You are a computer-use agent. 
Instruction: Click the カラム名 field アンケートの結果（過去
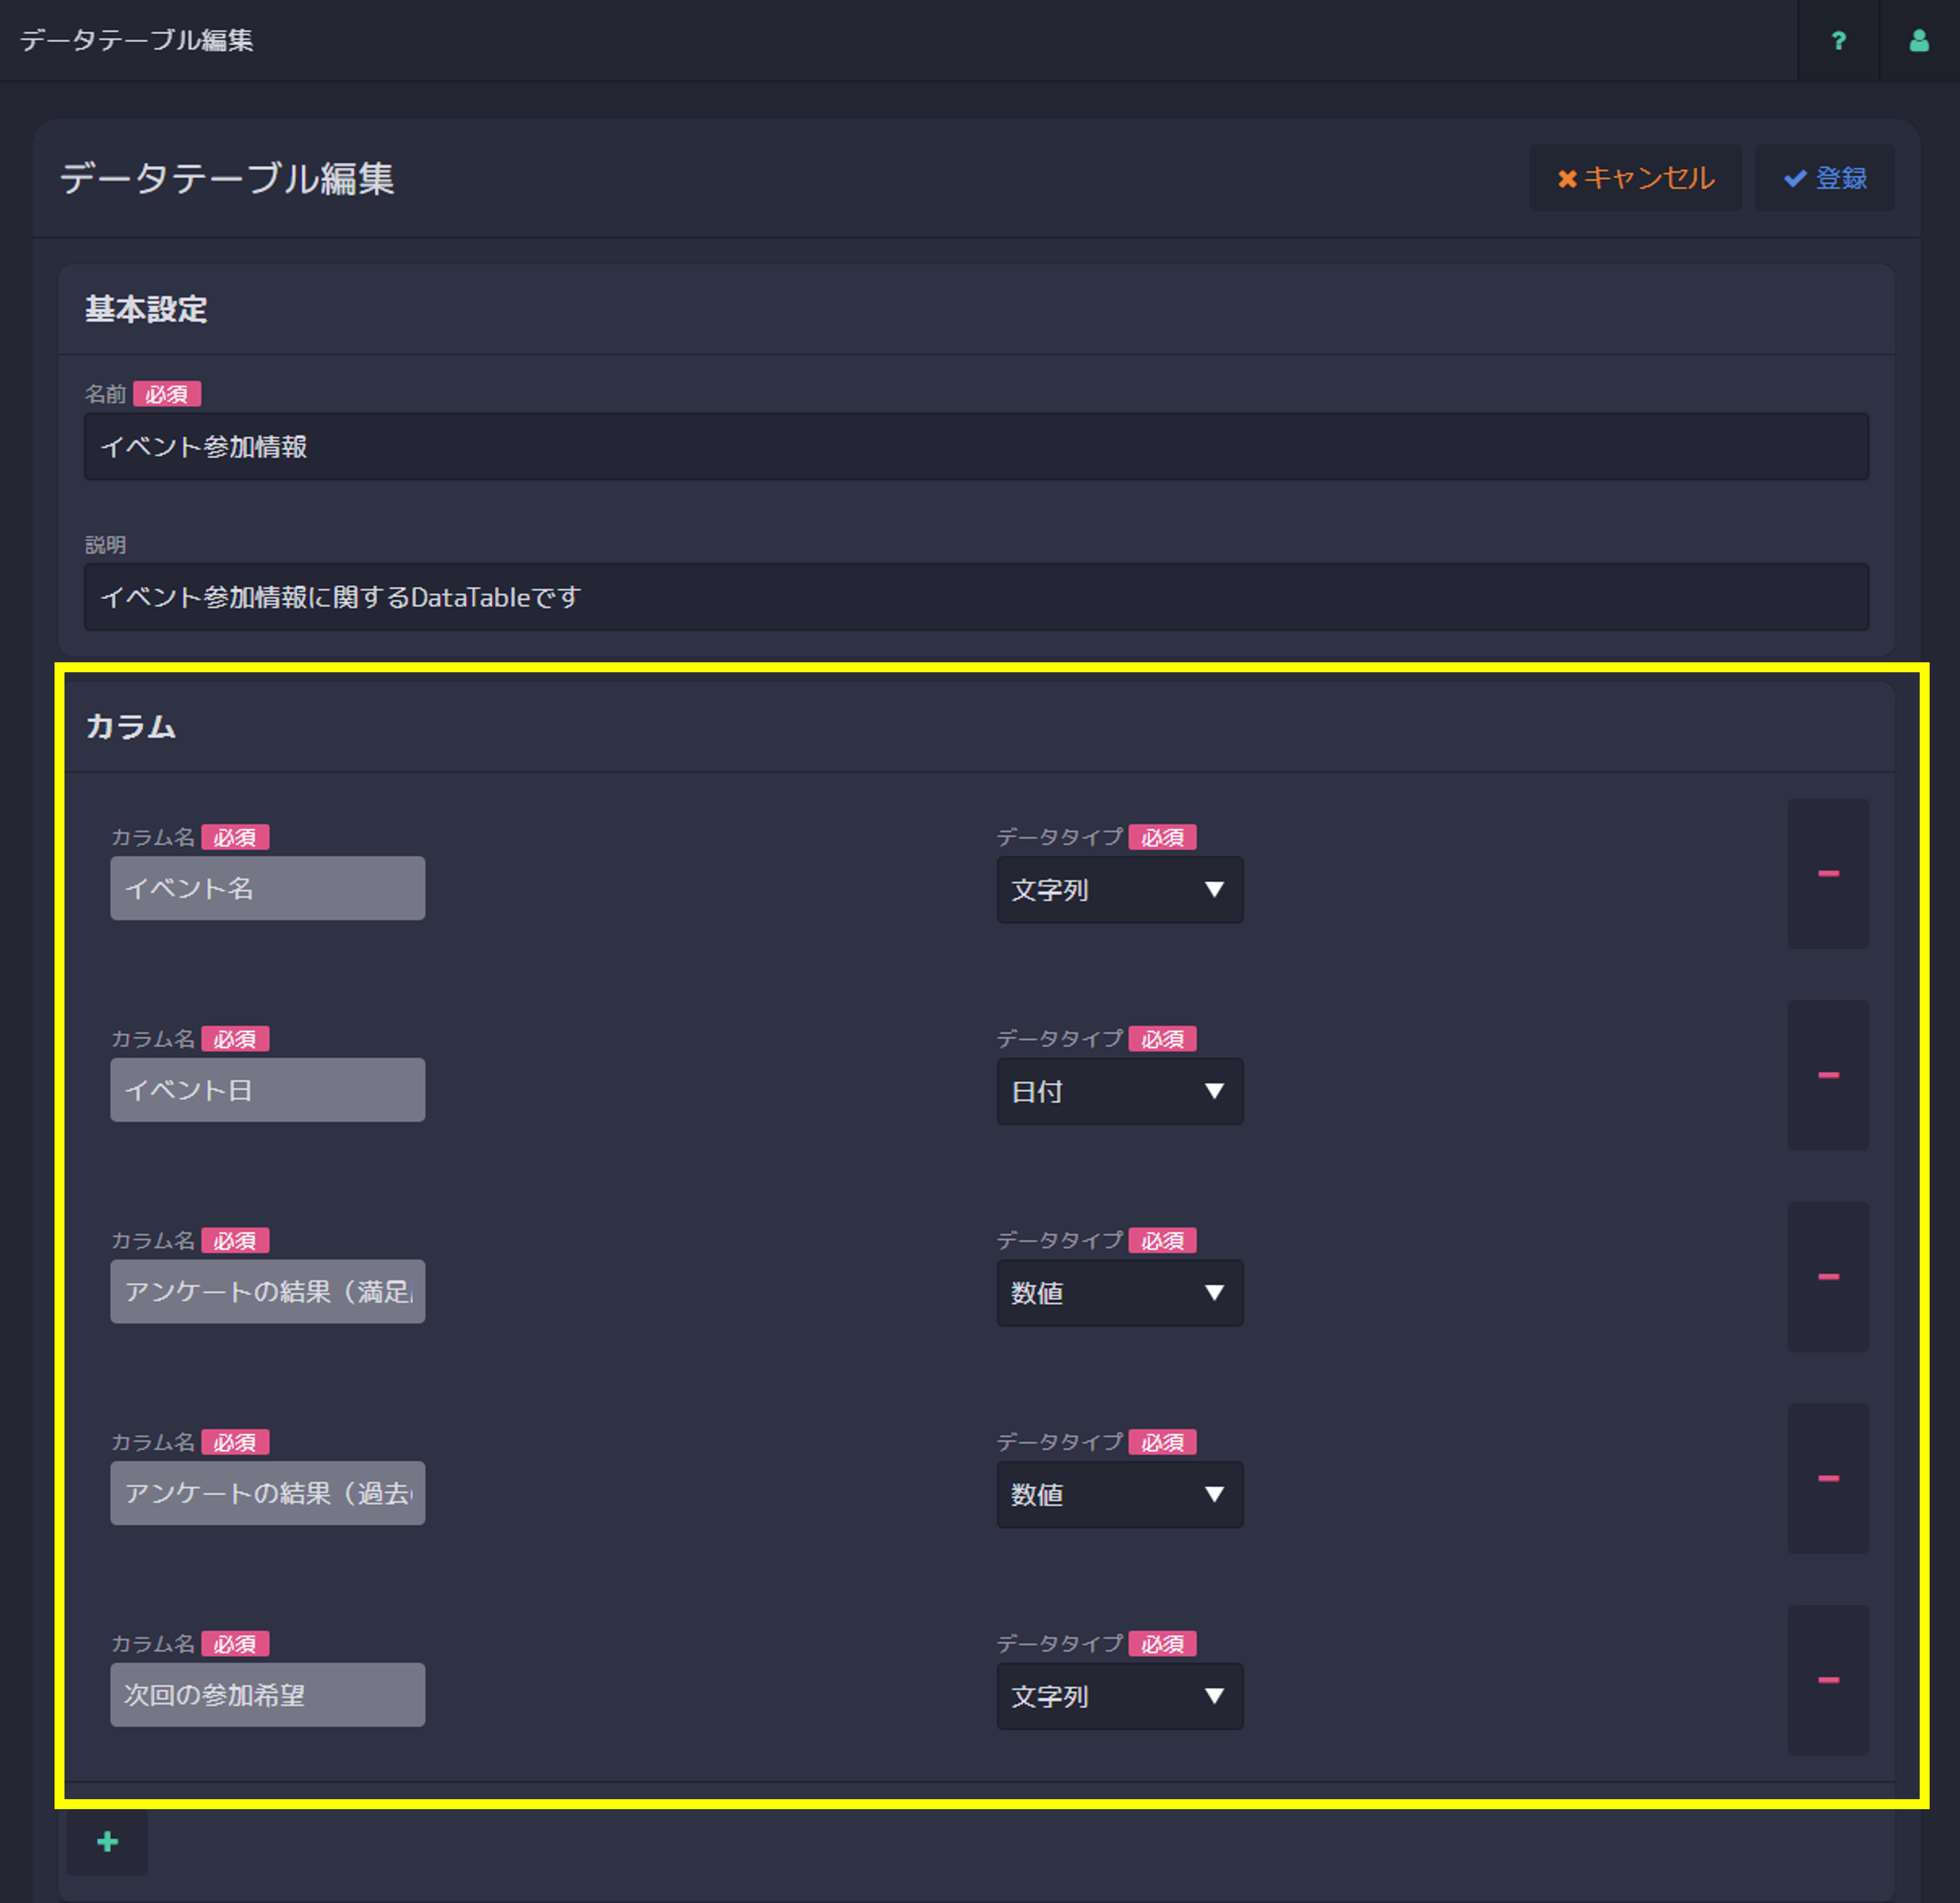(x=268, y=1493)
